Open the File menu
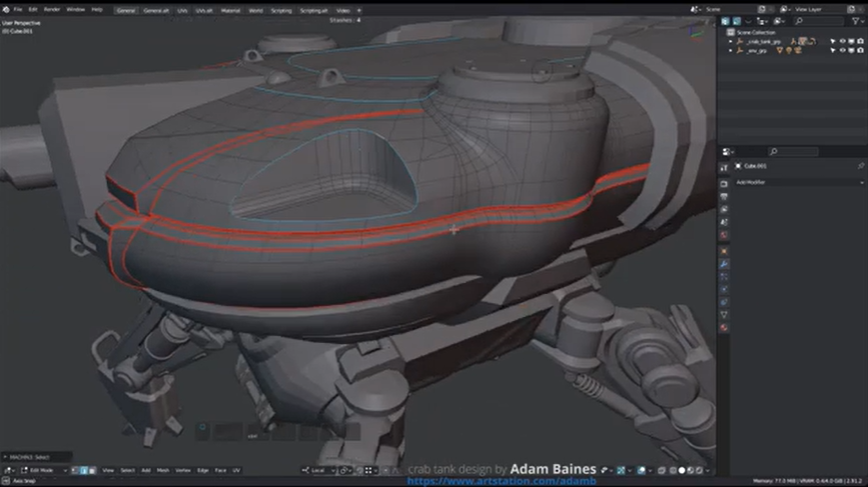Image resolution: width=868 pixels, height=487 pixels. tap(18, 9)
